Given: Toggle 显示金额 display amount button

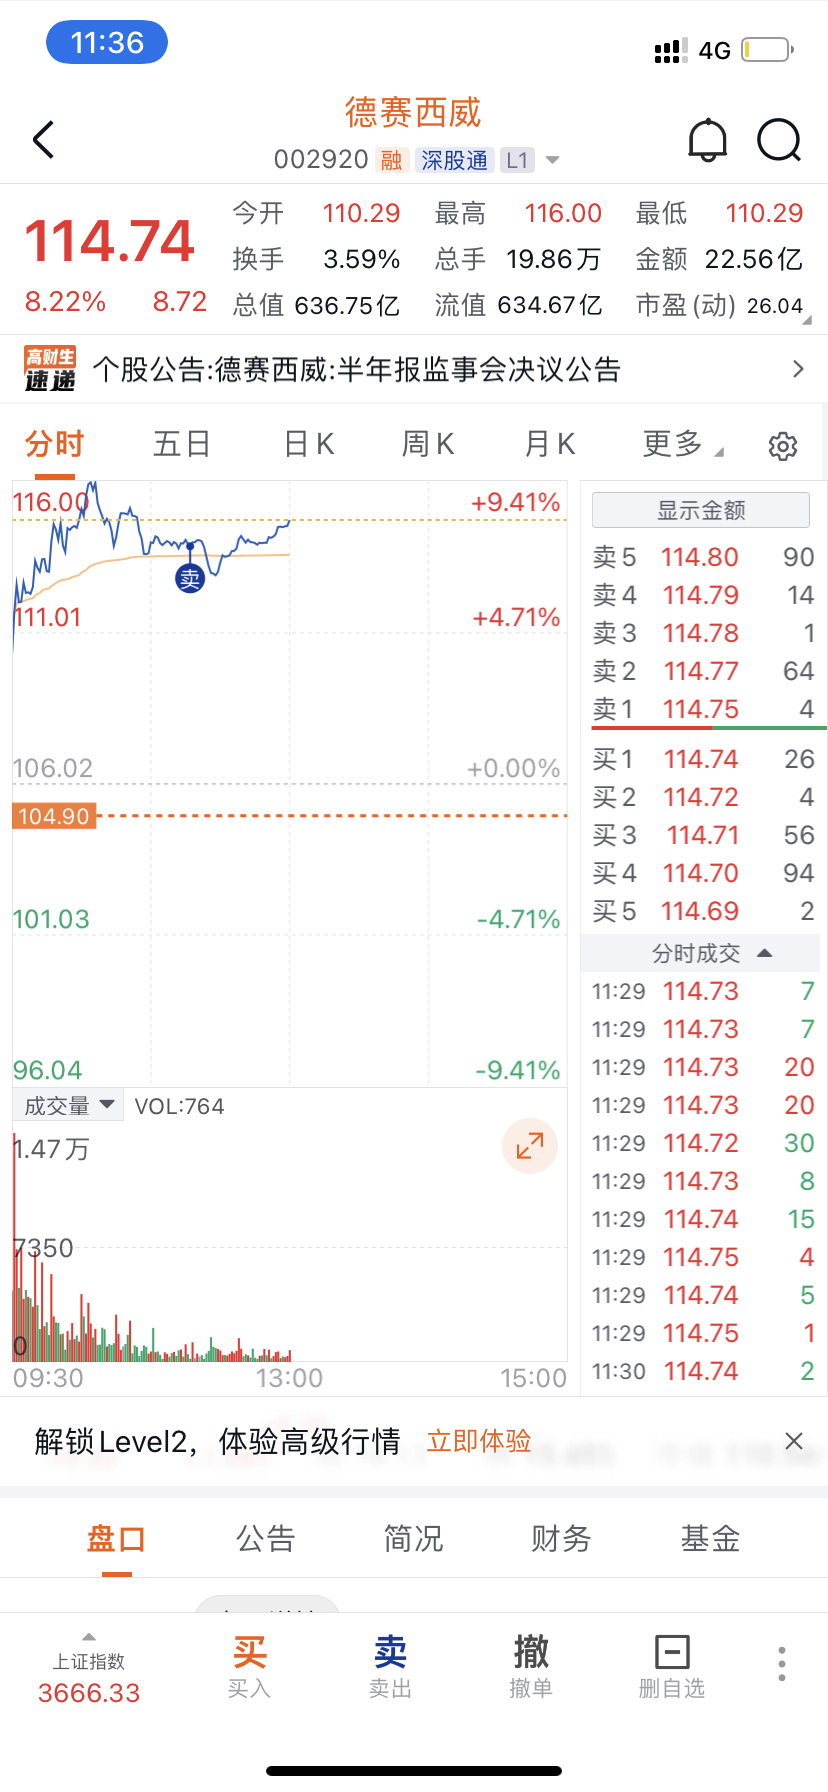Looking at the screenshot, I should click(701, 510).
